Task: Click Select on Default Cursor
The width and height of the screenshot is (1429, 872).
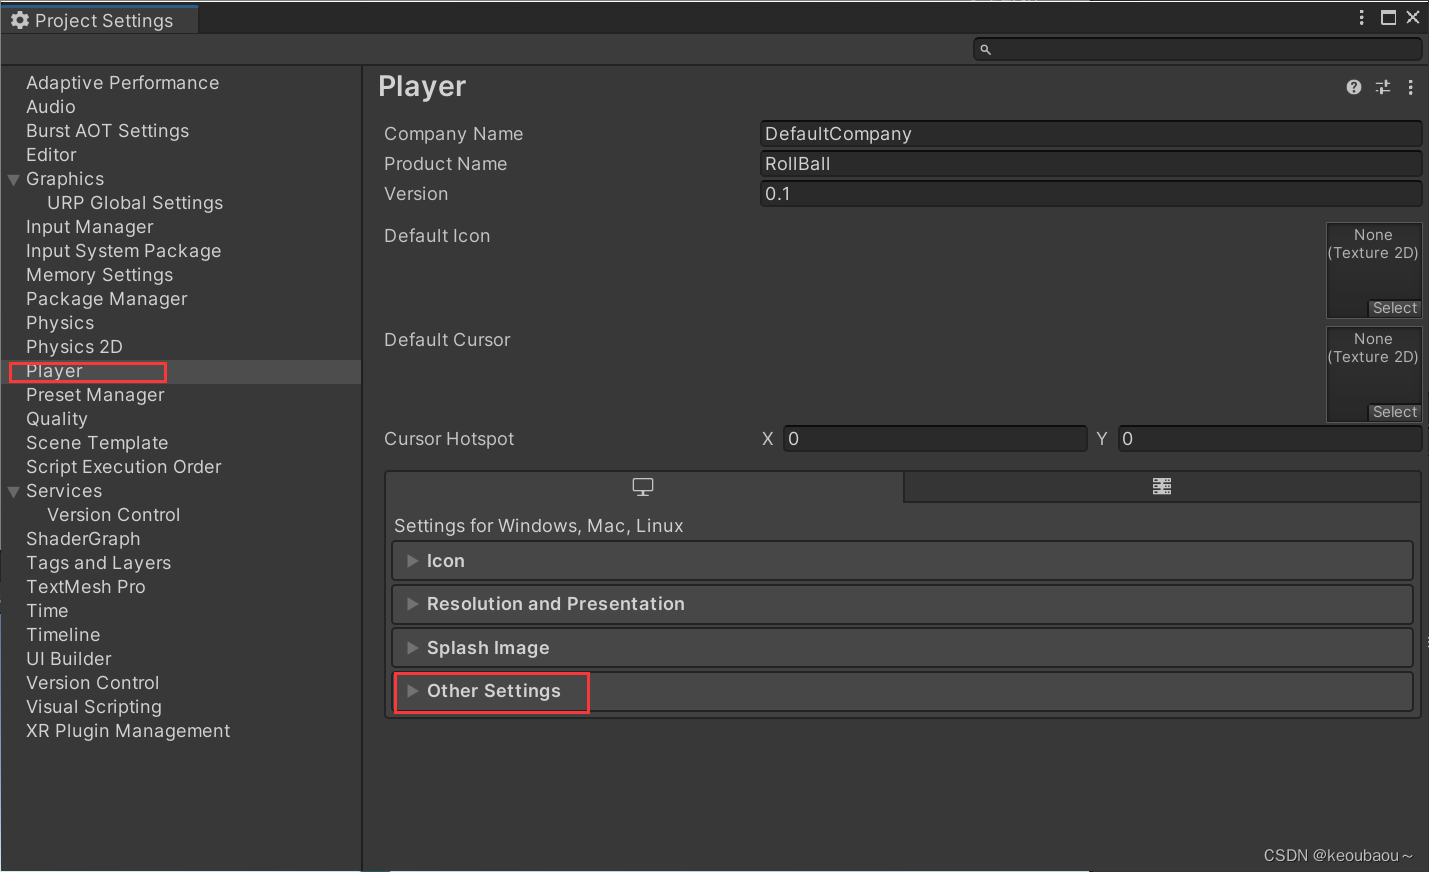Action: pos(1394,411)
